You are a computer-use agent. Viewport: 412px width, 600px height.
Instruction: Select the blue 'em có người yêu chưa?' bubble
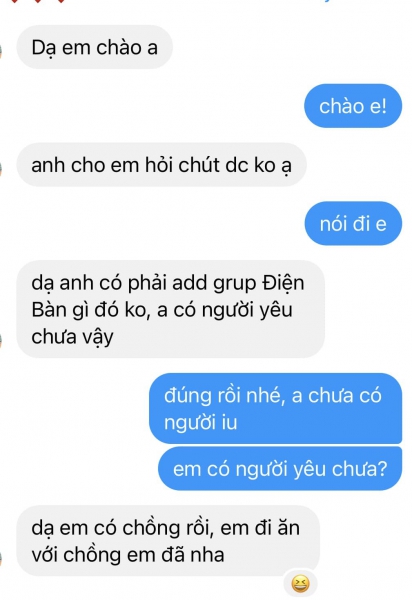pyautogui.click(x=280, y=468)
